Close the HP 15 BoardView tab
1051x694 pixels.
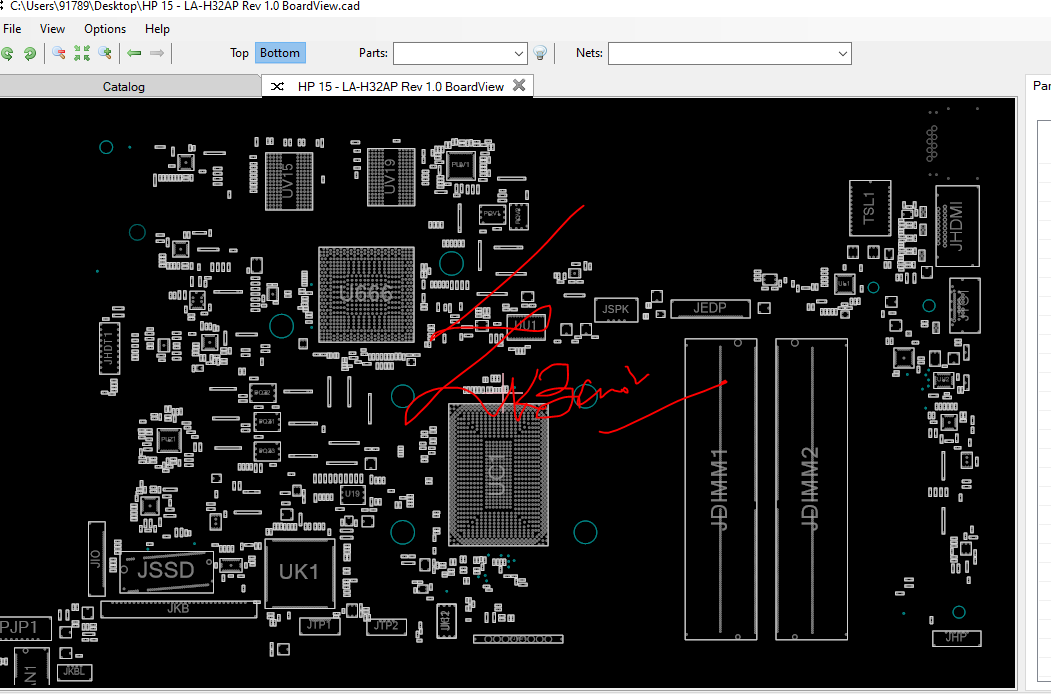[x=519, y=85]
